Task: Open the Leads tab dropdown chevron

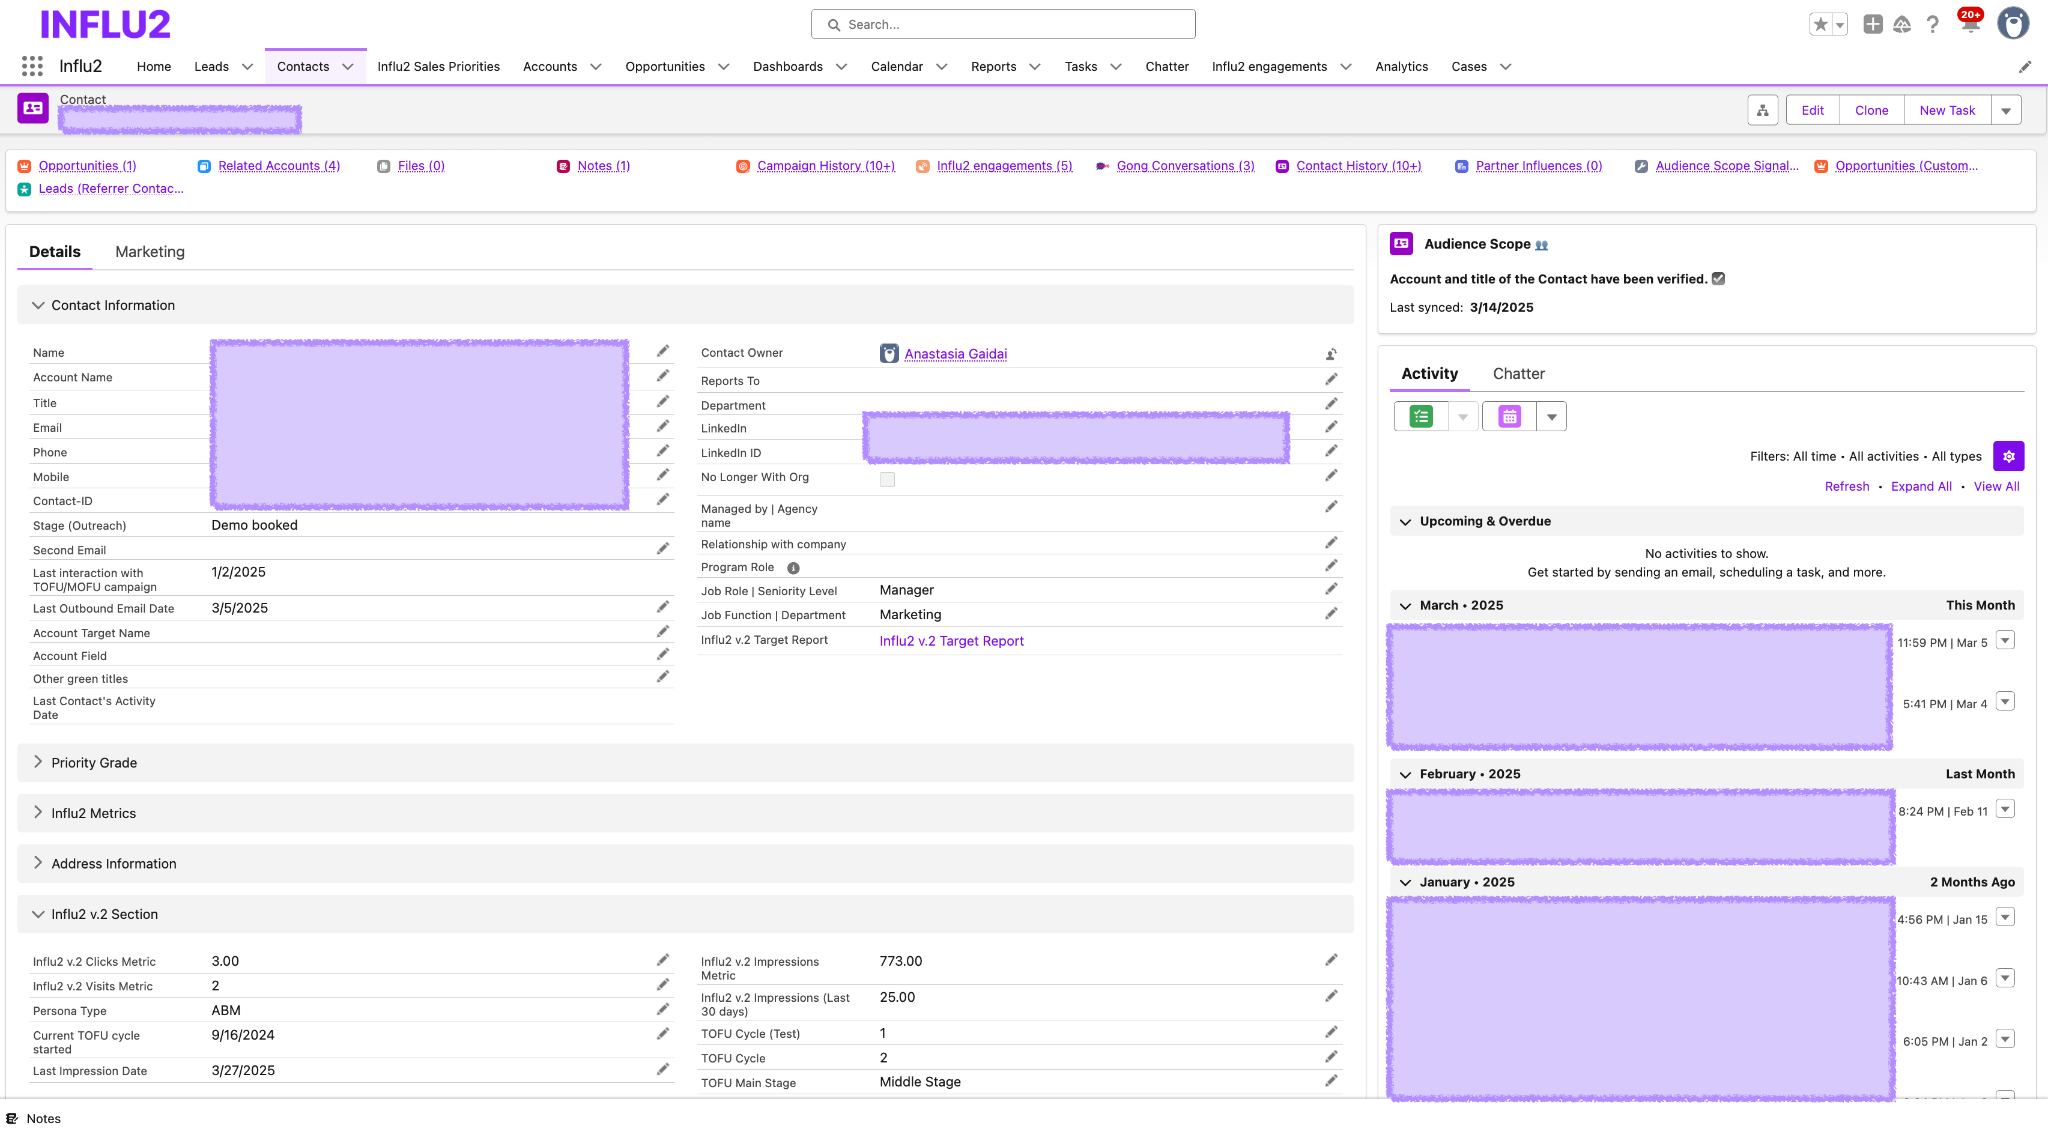Action: pyautogui.click(x=247, y=67)
